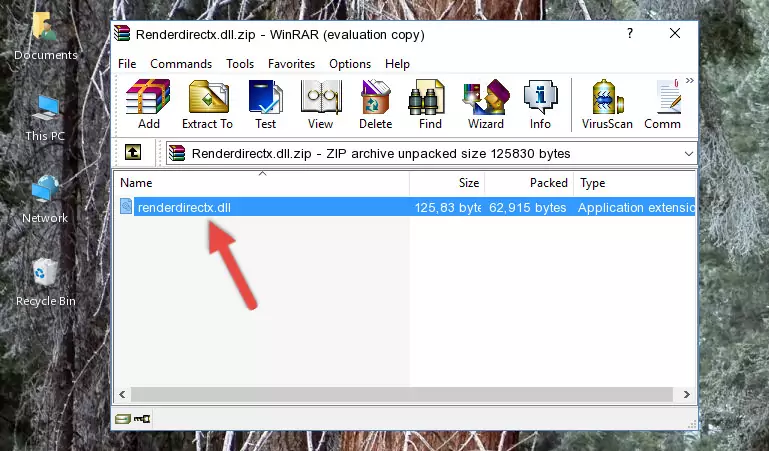Open the View file tool
769x451 pixels.
(x=321, y=104)
